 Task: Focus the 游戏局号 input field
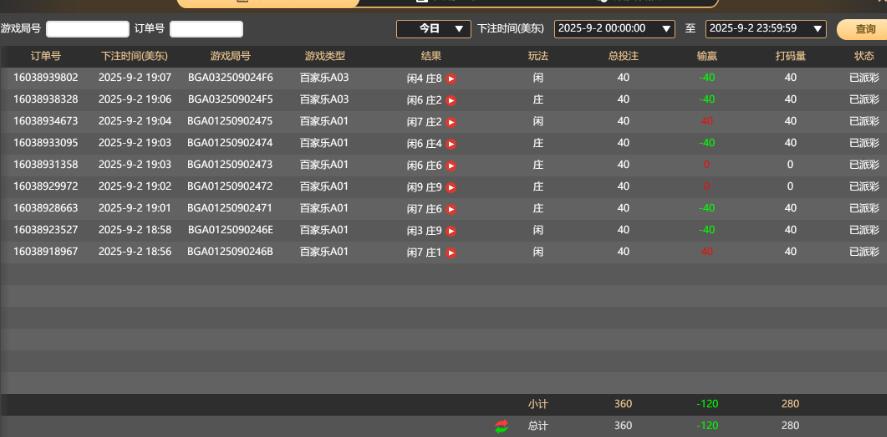(x=88, y=29)
